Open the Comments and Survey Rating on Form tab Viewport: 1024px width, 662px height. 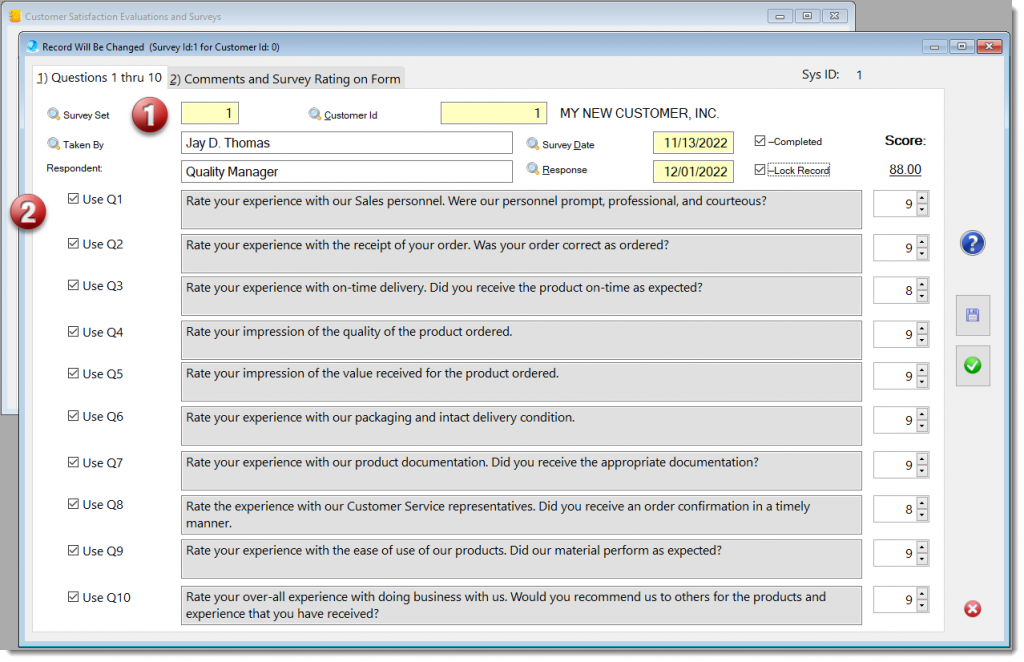pos(285,79)
